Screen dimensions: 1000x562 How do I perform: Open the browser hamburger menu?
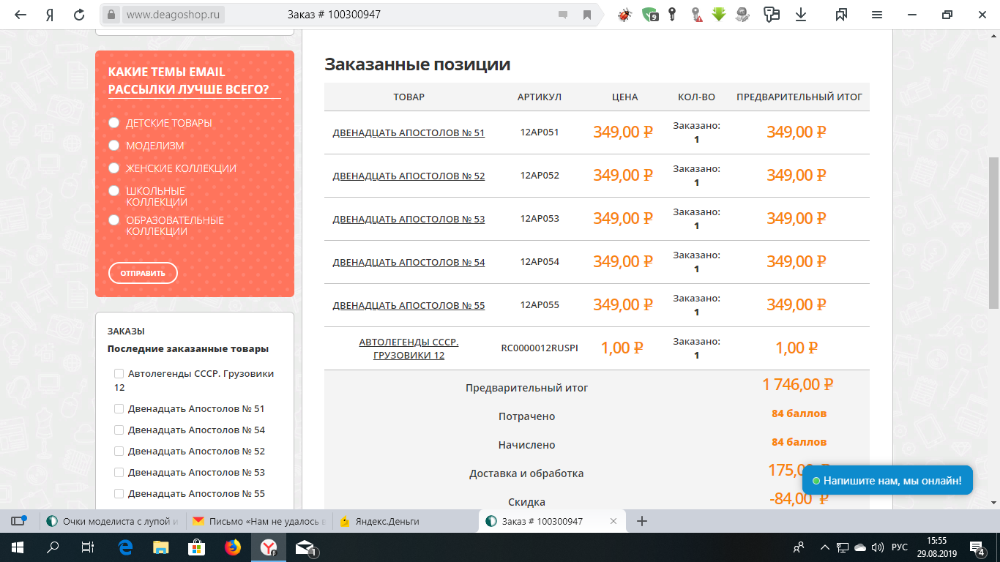(876, 15)
